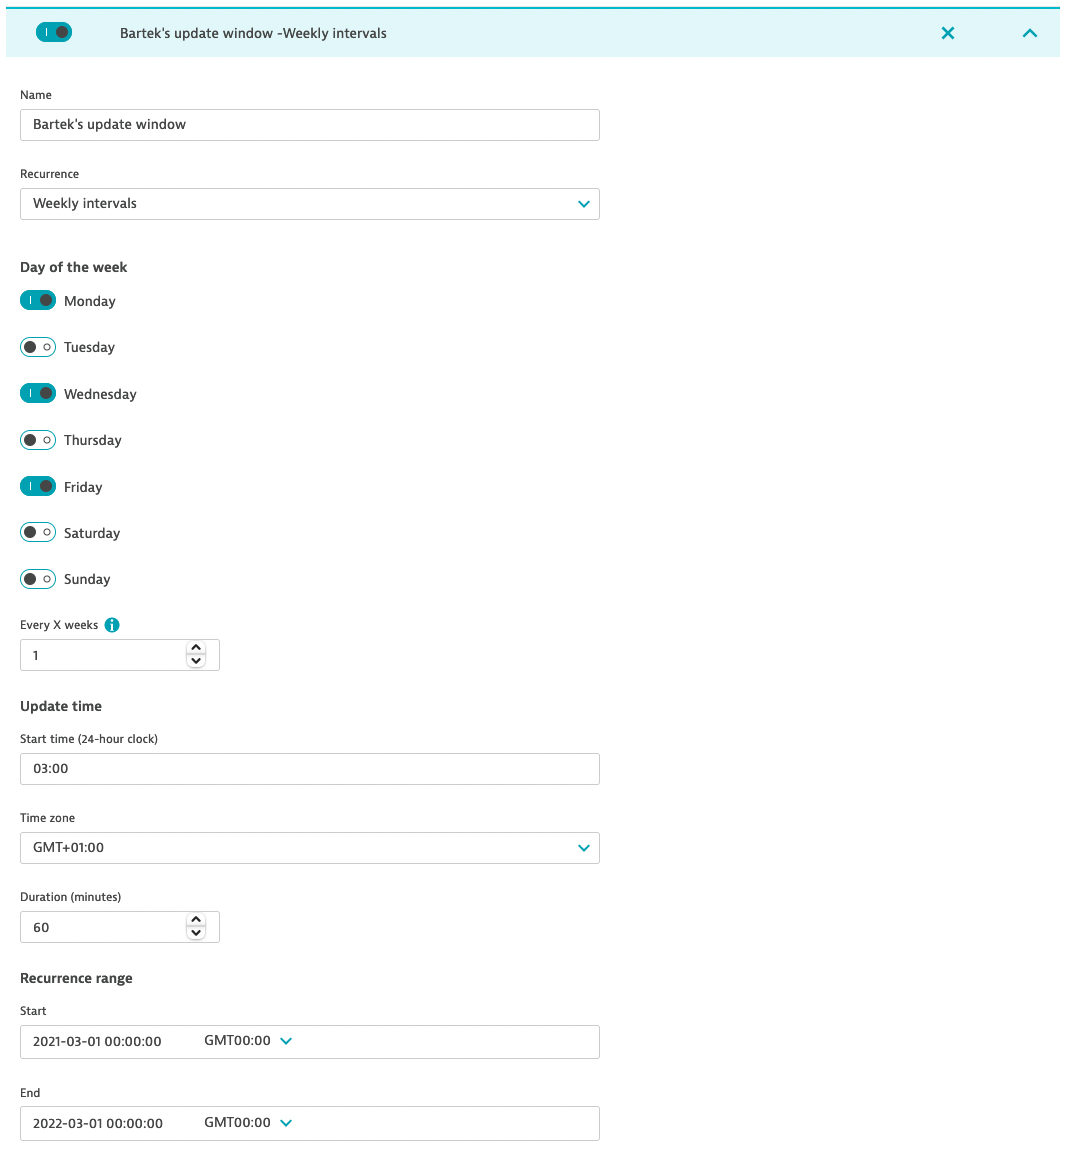Image resolution: width=1068 pixels, height=1158 pixels.
Task: Enable the Saturday toggle
Action: pyautogui.click(x=38, y=532)
